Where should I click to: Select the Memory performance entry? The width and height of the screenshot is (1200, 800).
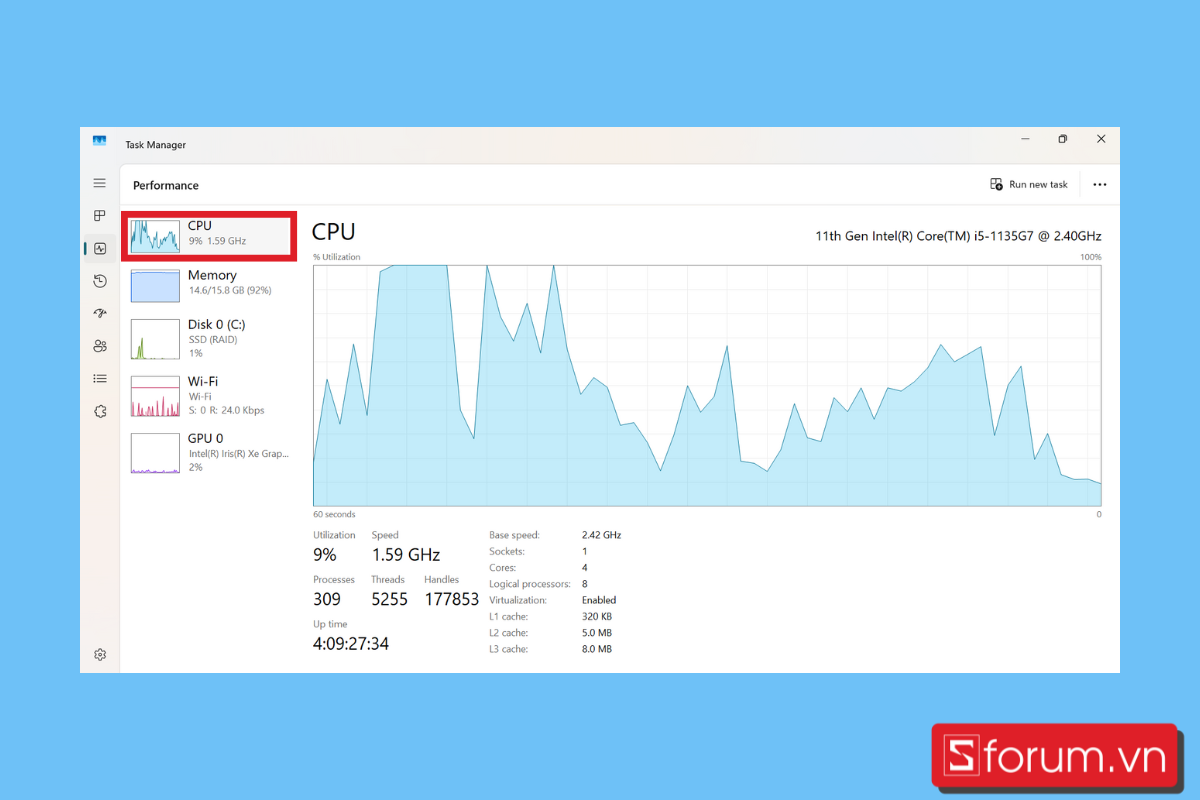pos(209,284)
